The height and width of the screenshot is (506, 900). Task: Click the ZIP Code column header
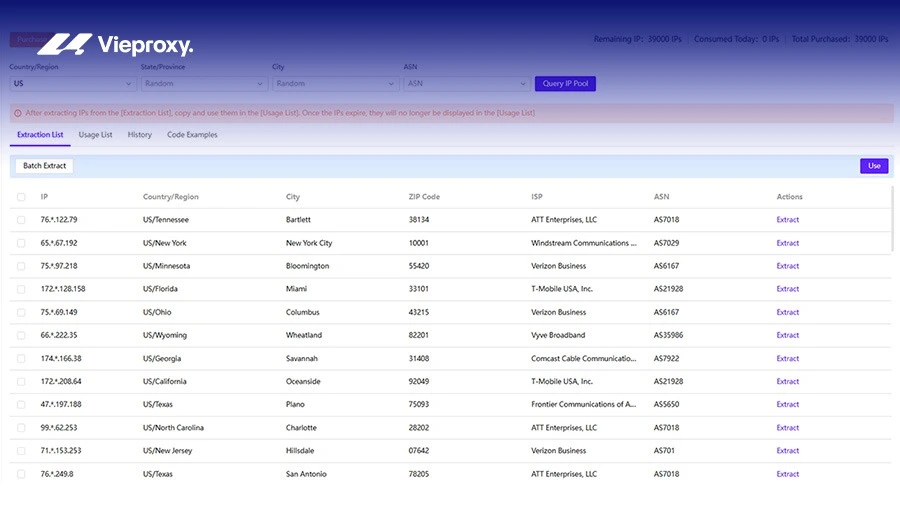[x=424, y=197]
